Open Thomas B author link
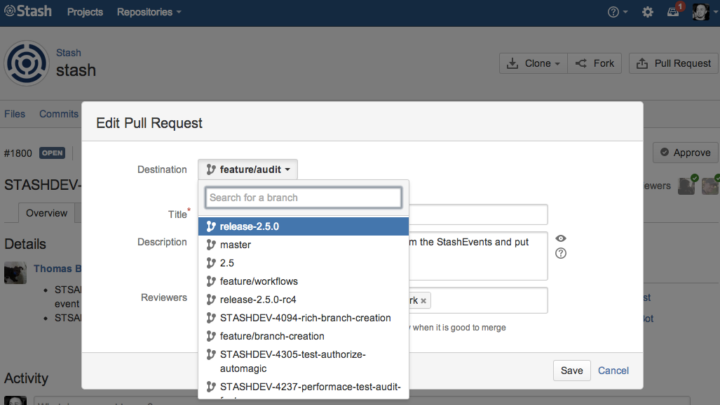The width and height of the screenshot is (720, 405). (57, 269)
